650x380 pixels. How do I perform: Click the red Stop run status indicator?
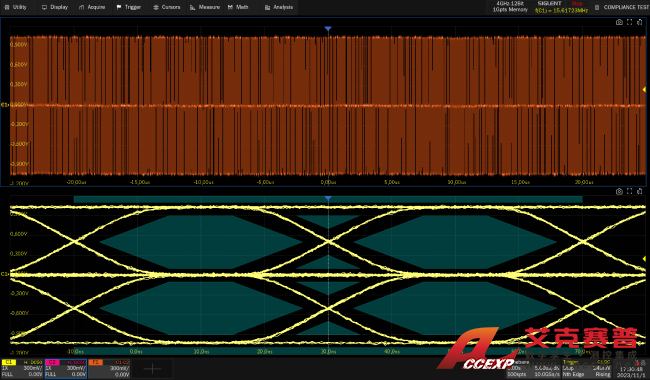point(577,3)
